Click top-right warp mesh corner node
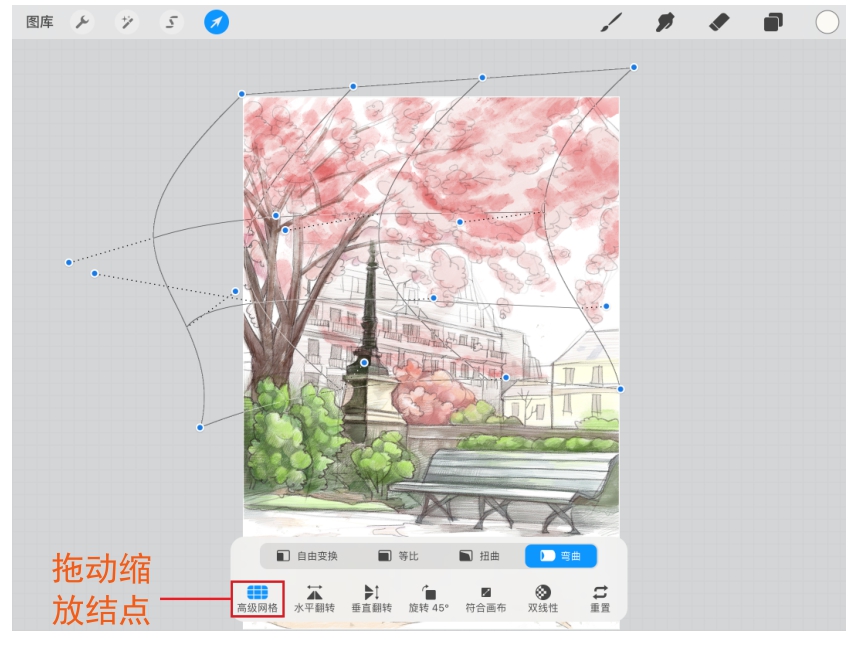The height and width of the screenshot is (645, 858). [x=634, y=67]
